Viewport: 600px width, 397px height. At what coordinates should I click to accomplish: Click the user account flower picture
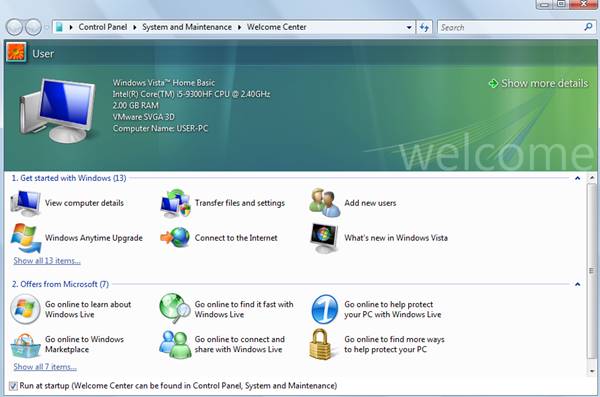click(16, 52)
